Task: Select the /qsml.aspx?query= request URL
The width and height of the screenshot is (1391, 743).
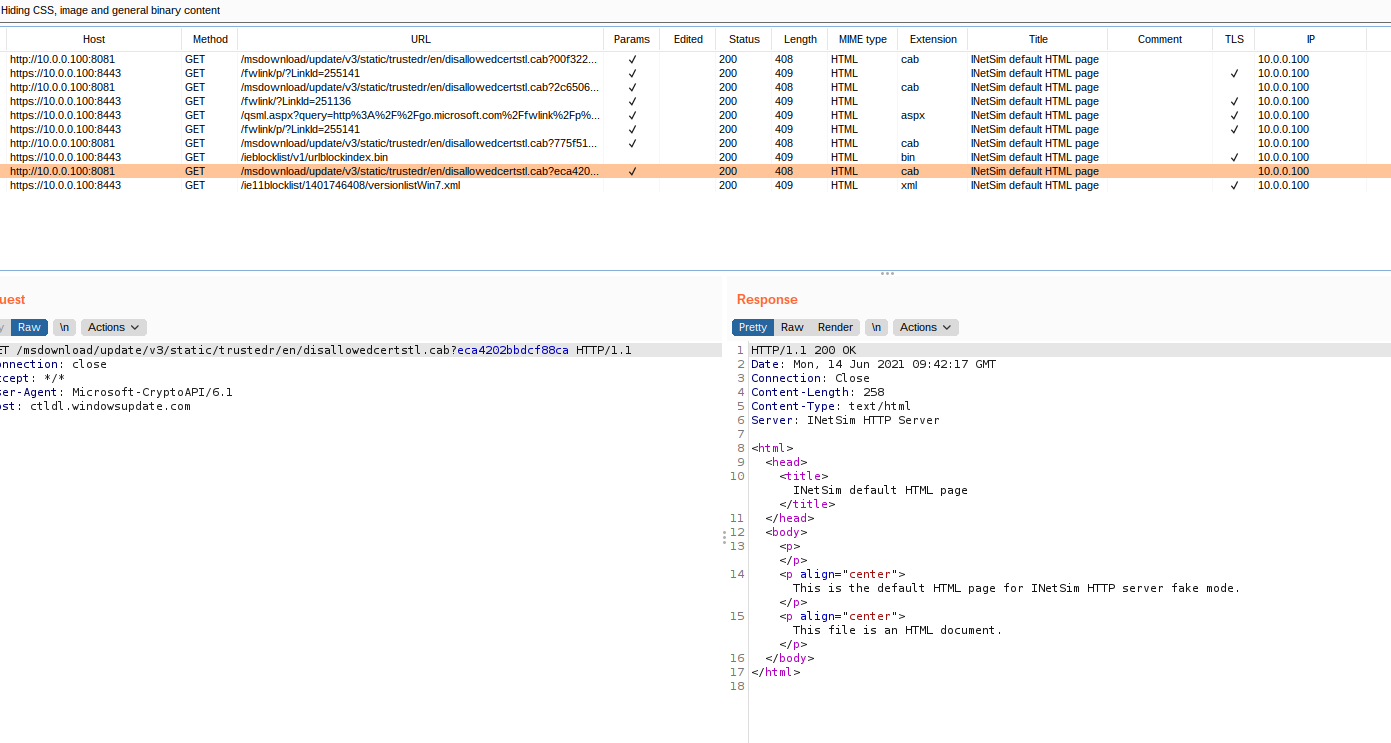Action: pyautogui.click(x=420, y=115)
